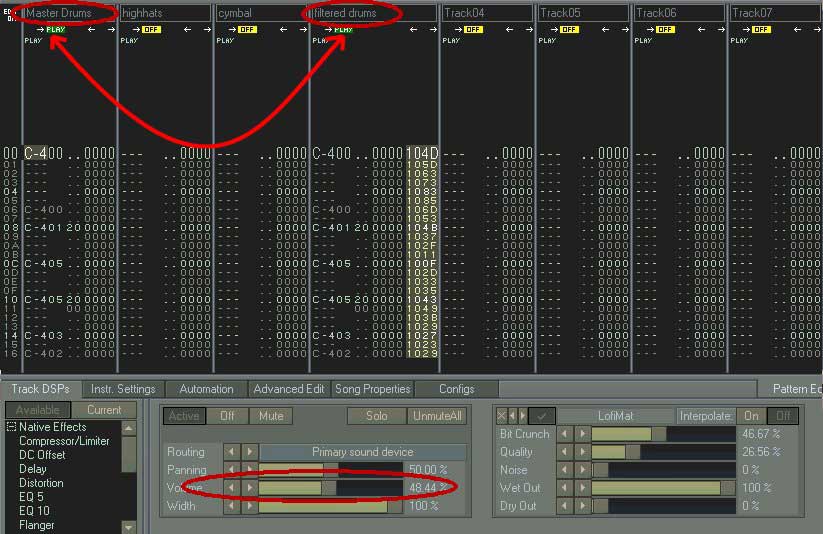Toggle the OFF button on highhats track
Viewport: 823px width, 534px height.
[x=150, y=30]
